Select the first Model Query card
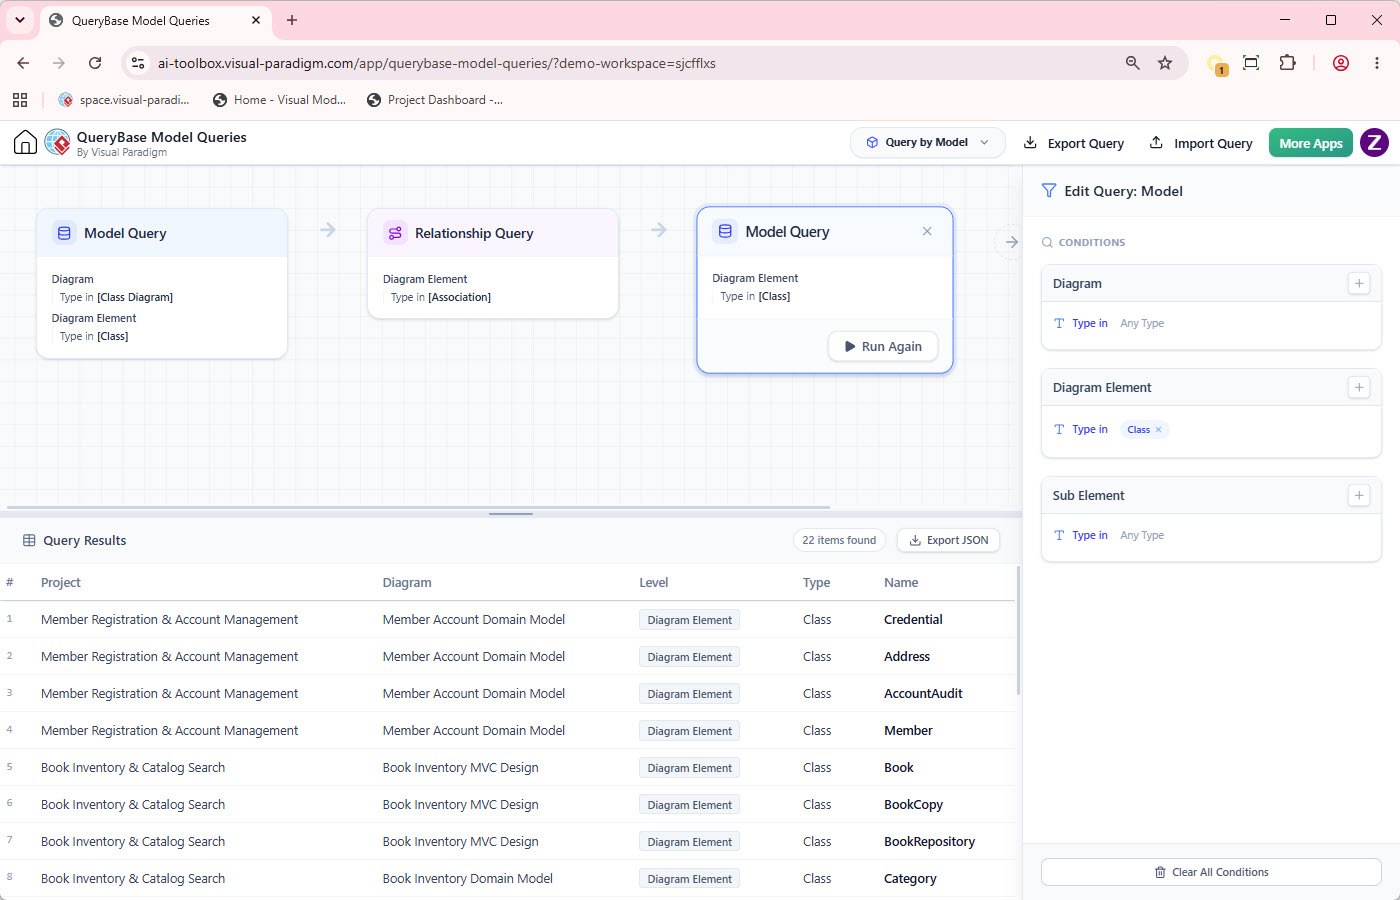The height and width of the screenshot is (900, 1400). 162,283
